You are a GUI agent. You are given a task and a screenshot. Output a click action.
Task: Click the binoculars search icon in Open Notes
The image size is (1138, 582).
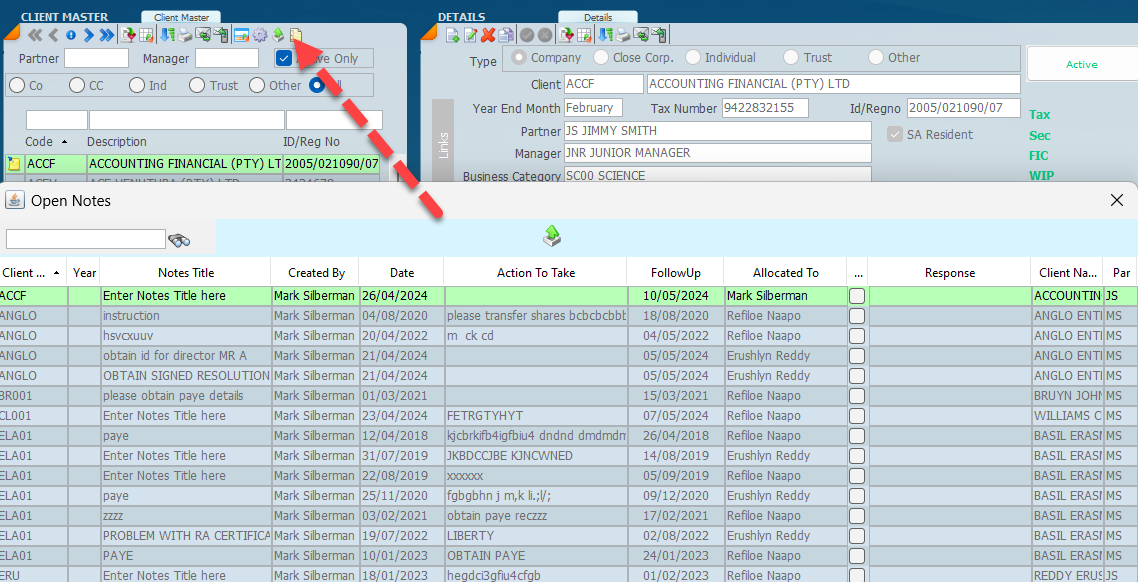pyautogui.click(x=179, y=240)
